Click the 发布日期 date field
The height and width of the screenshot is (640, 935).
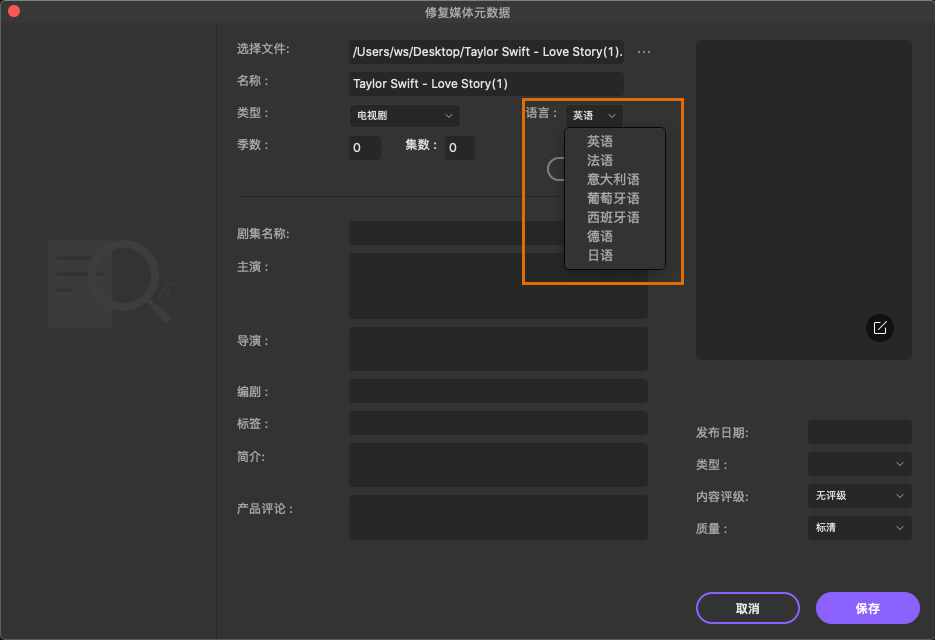pos(858,432)
